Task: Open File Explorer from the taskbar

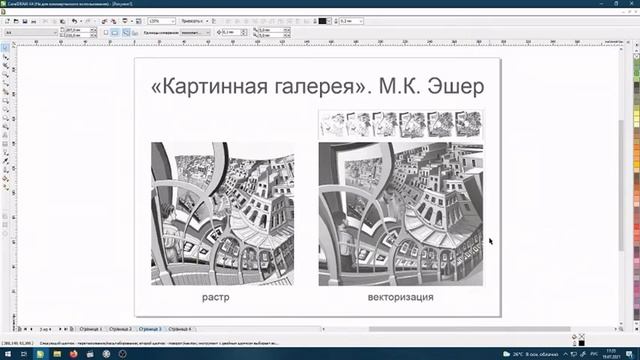Action: click(57, 354)
